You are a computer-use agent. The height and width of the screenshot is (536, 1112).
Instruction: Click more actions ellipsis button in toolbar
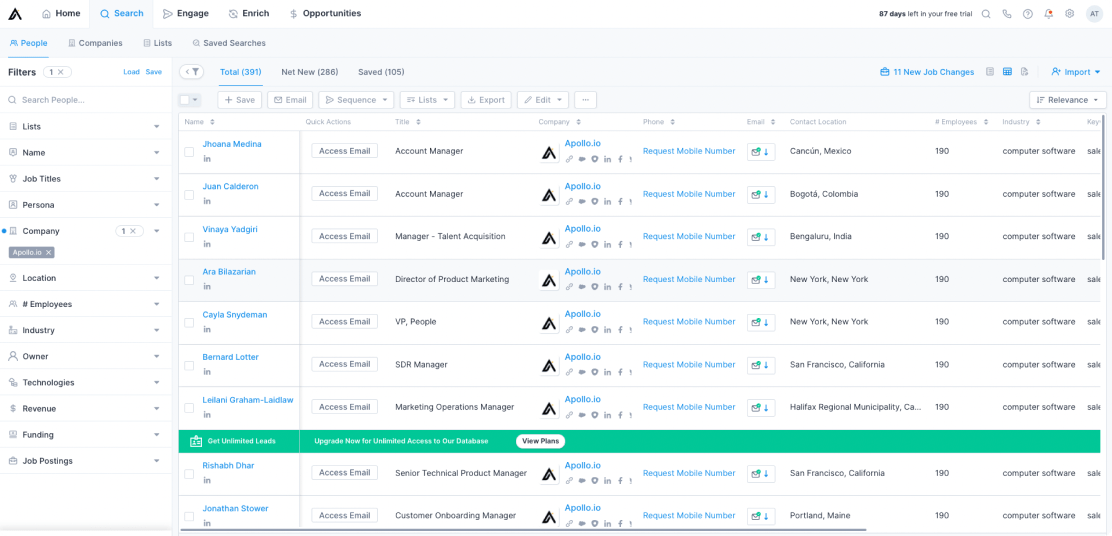(585, 100)
